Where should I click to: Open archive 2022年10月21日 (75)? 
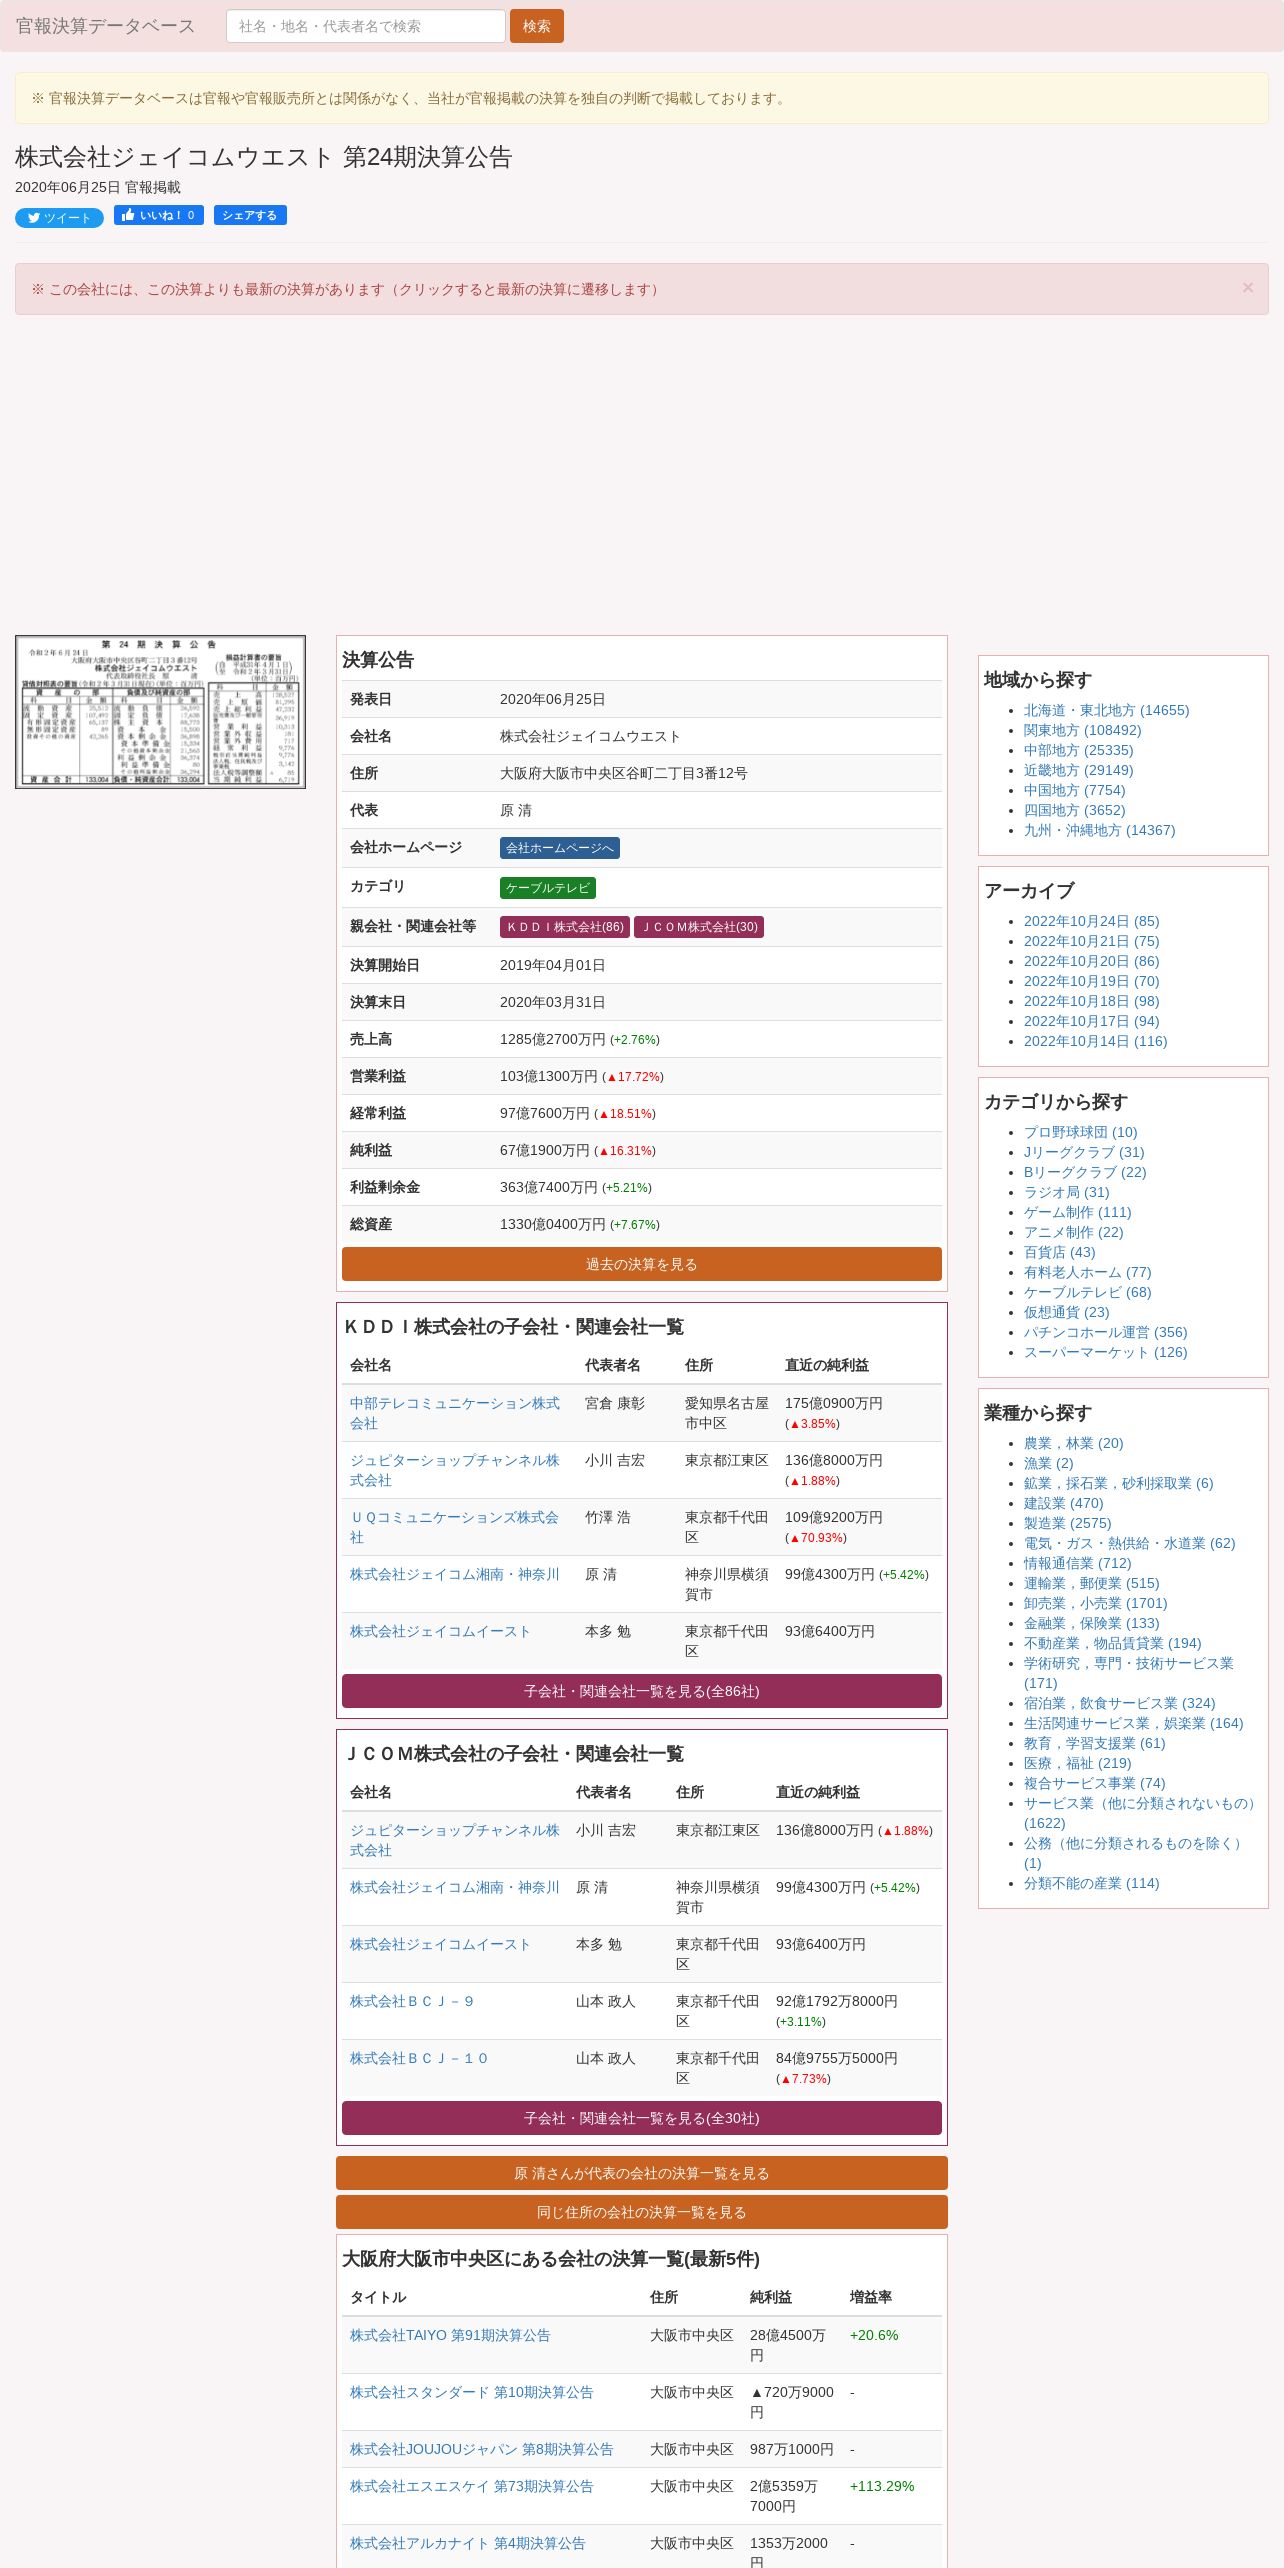pos(1092,941)
